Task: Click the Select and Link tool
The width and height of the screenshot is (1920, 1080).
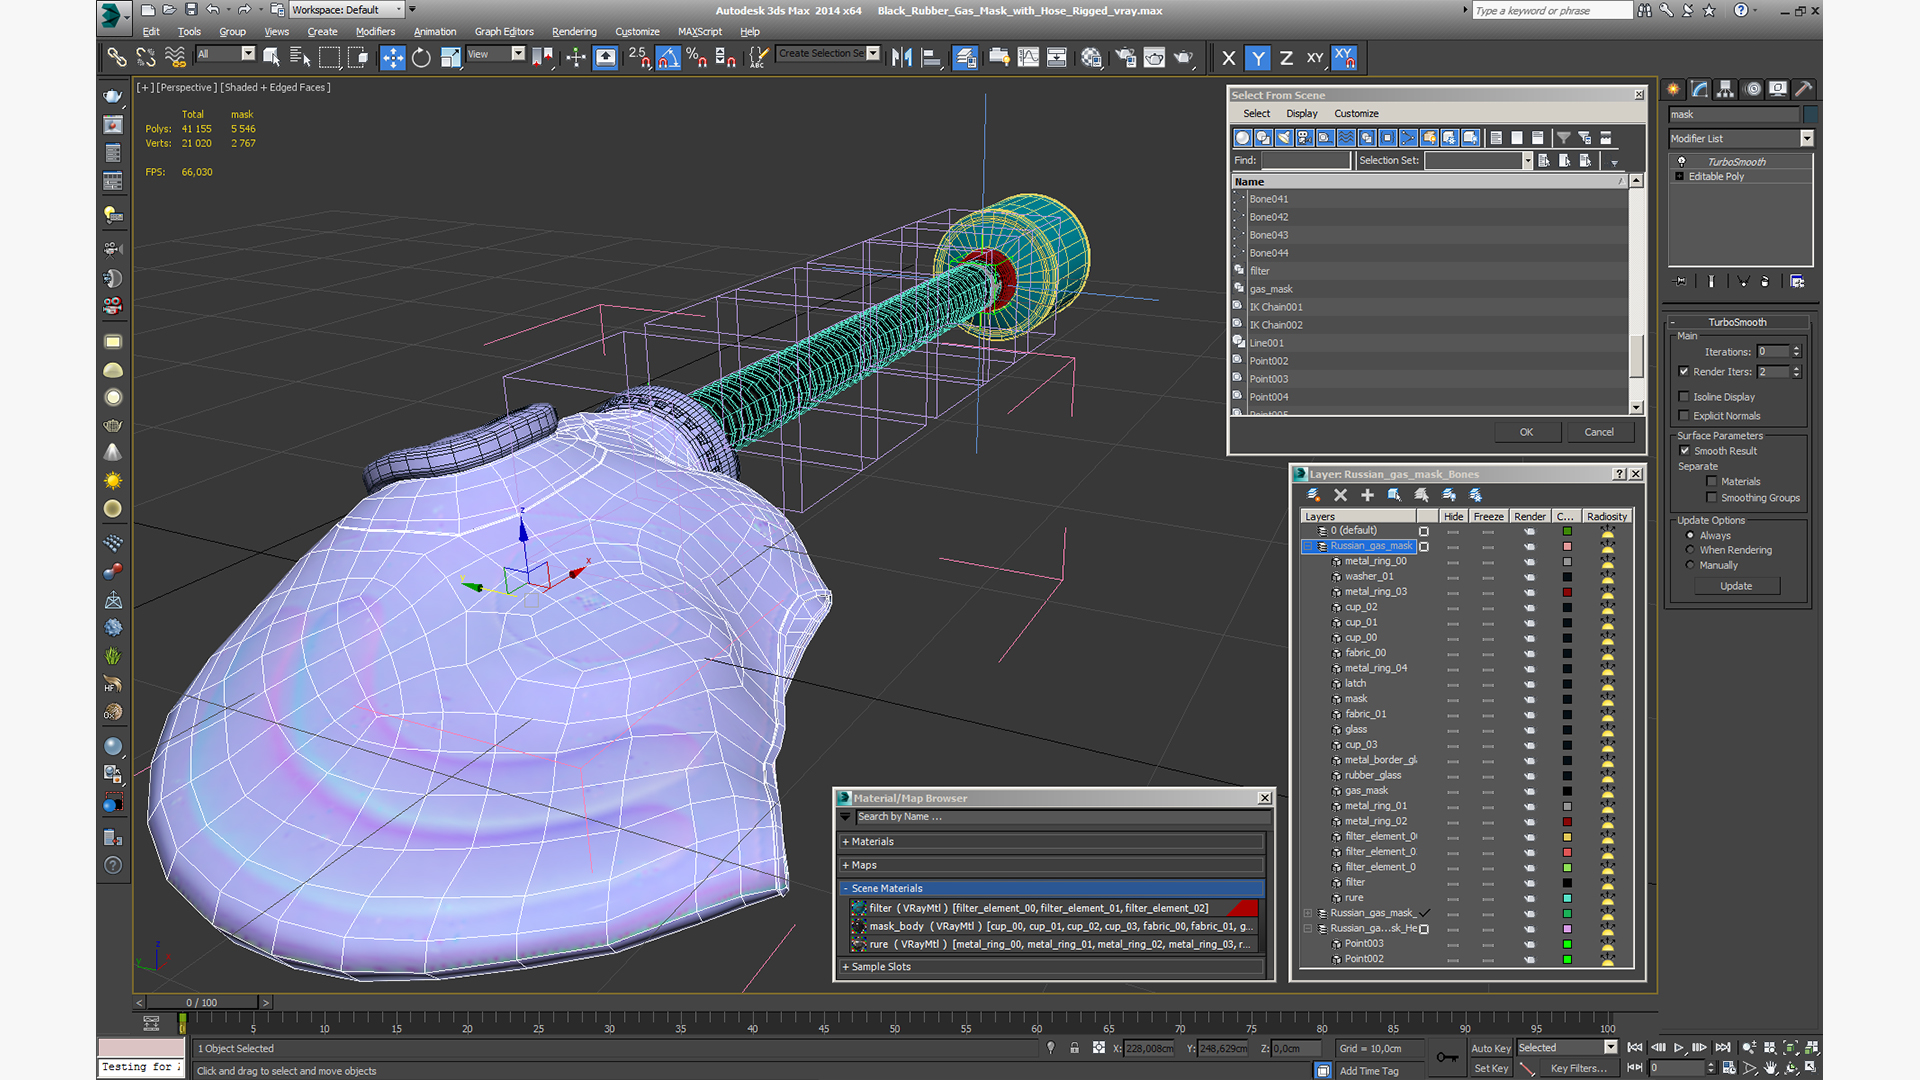Action: coord(117,58)
